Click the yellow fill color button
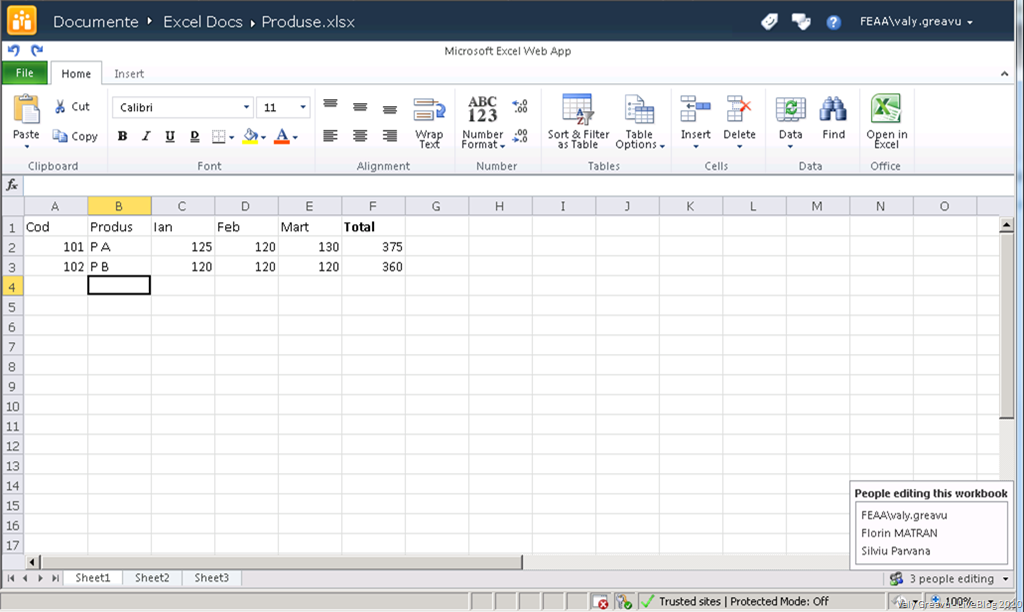The height and width of the screenshot is (612, 1024). click(x=251, y=137)
